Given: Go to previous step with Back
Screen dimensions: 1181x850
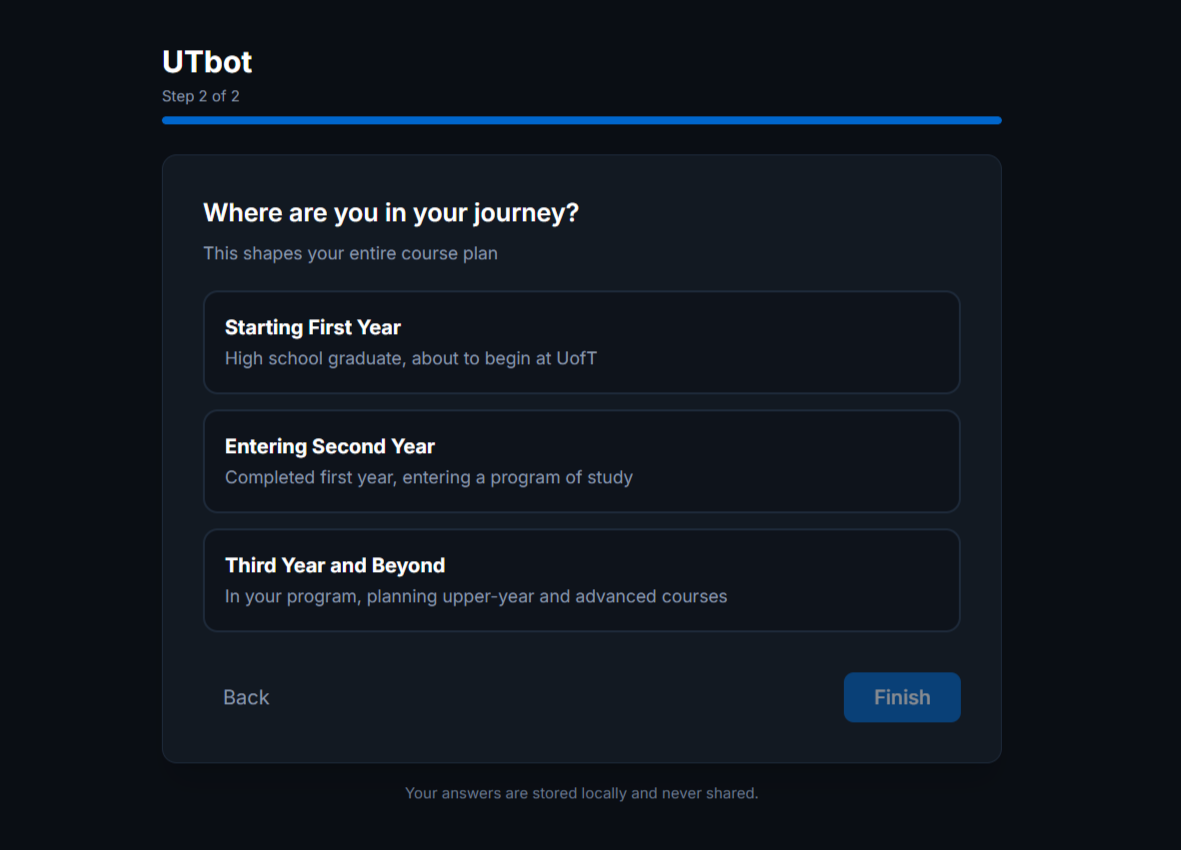Looking at the screenshot, I should [246, 697].
